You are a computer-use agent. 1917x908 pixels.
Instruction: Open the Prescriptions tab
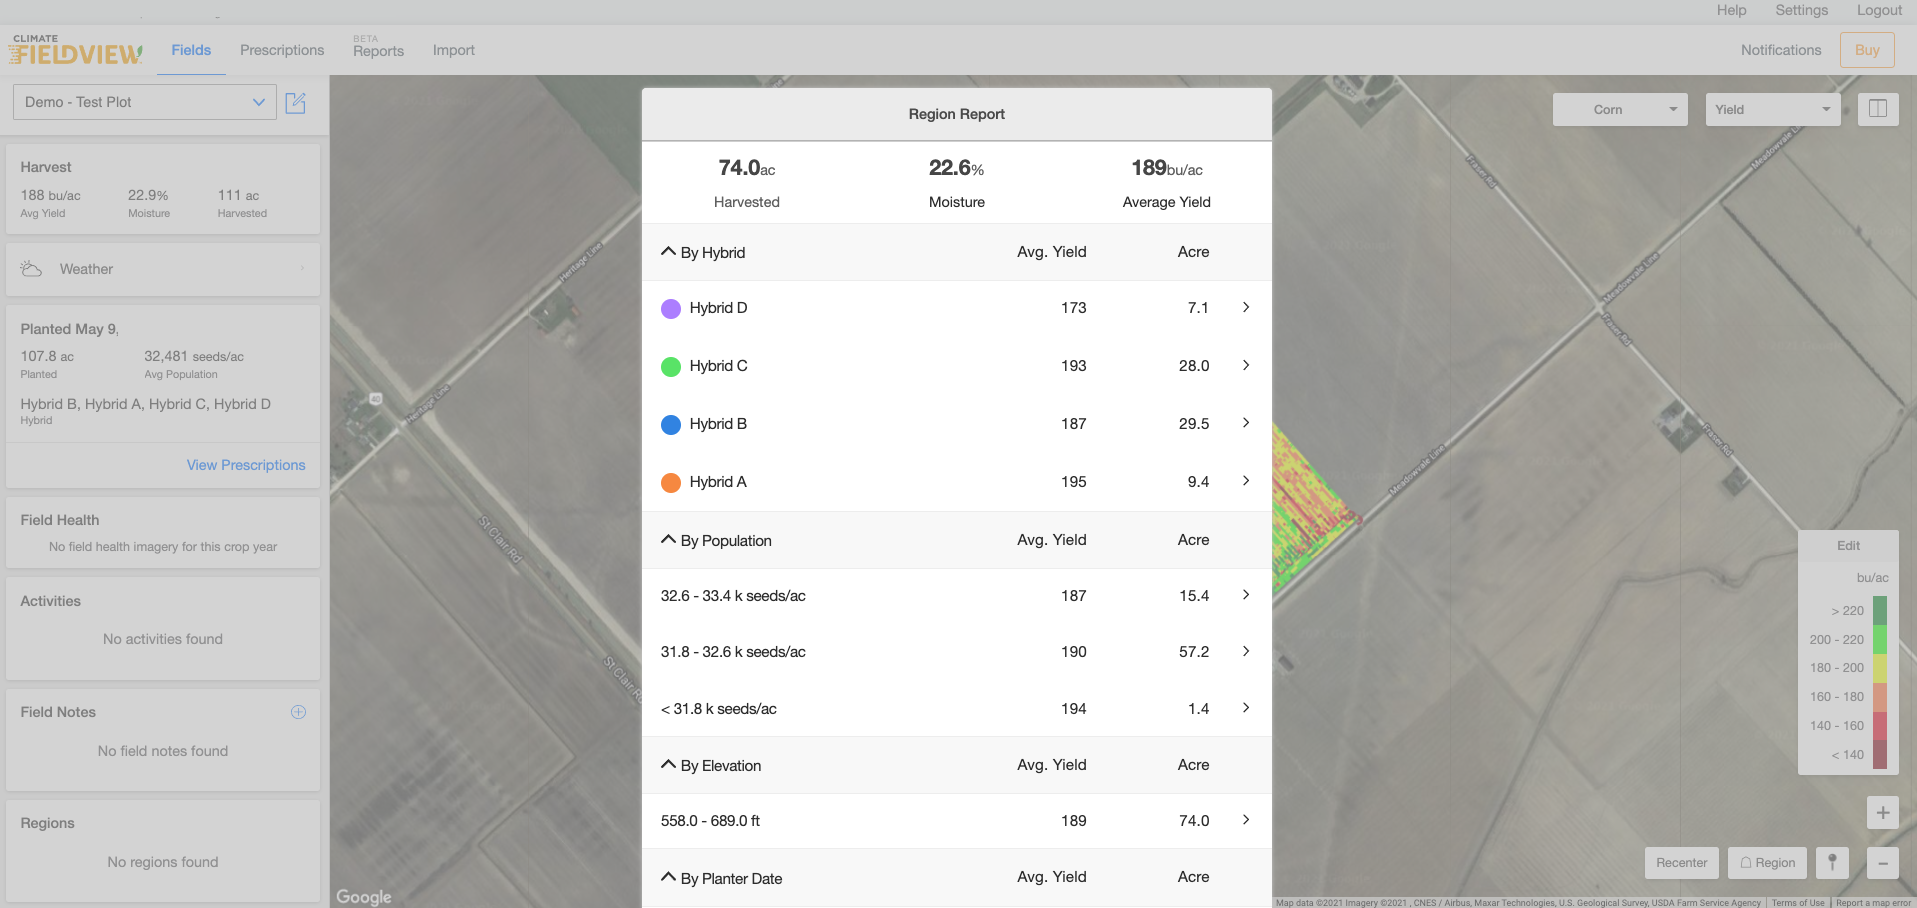point(282,50)
